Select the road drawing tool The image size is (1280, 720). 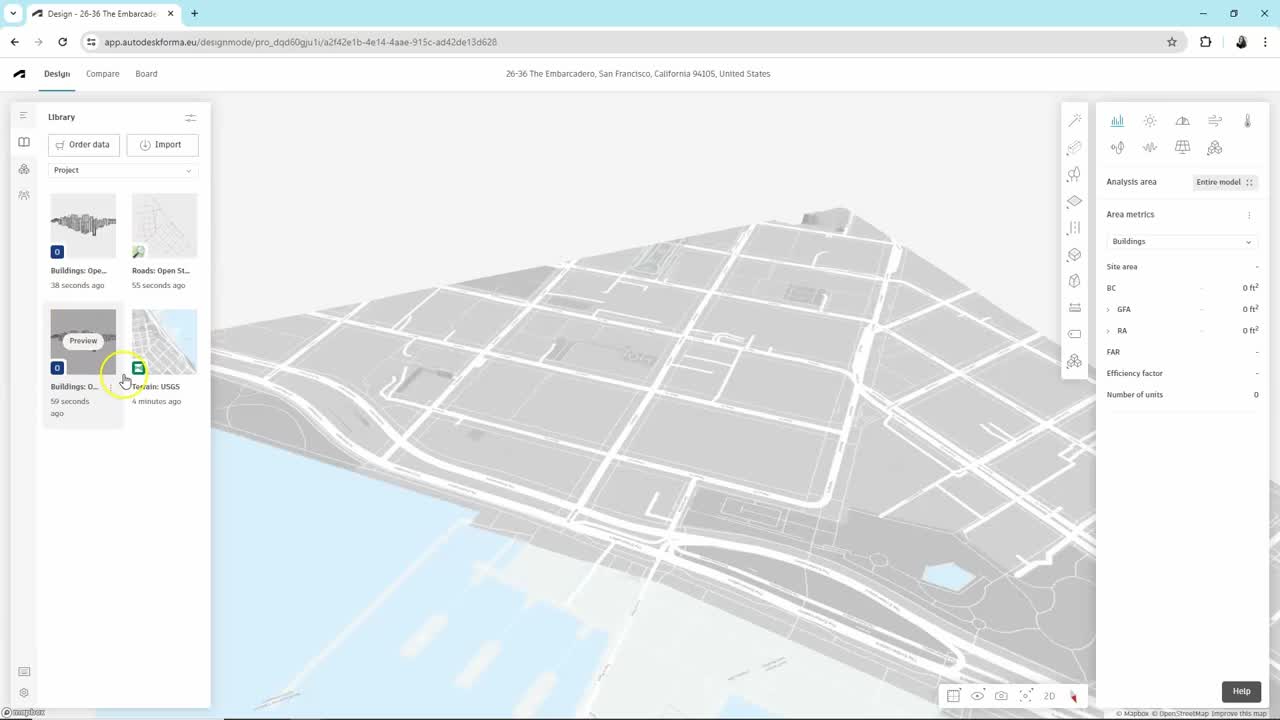[1074, 228]
